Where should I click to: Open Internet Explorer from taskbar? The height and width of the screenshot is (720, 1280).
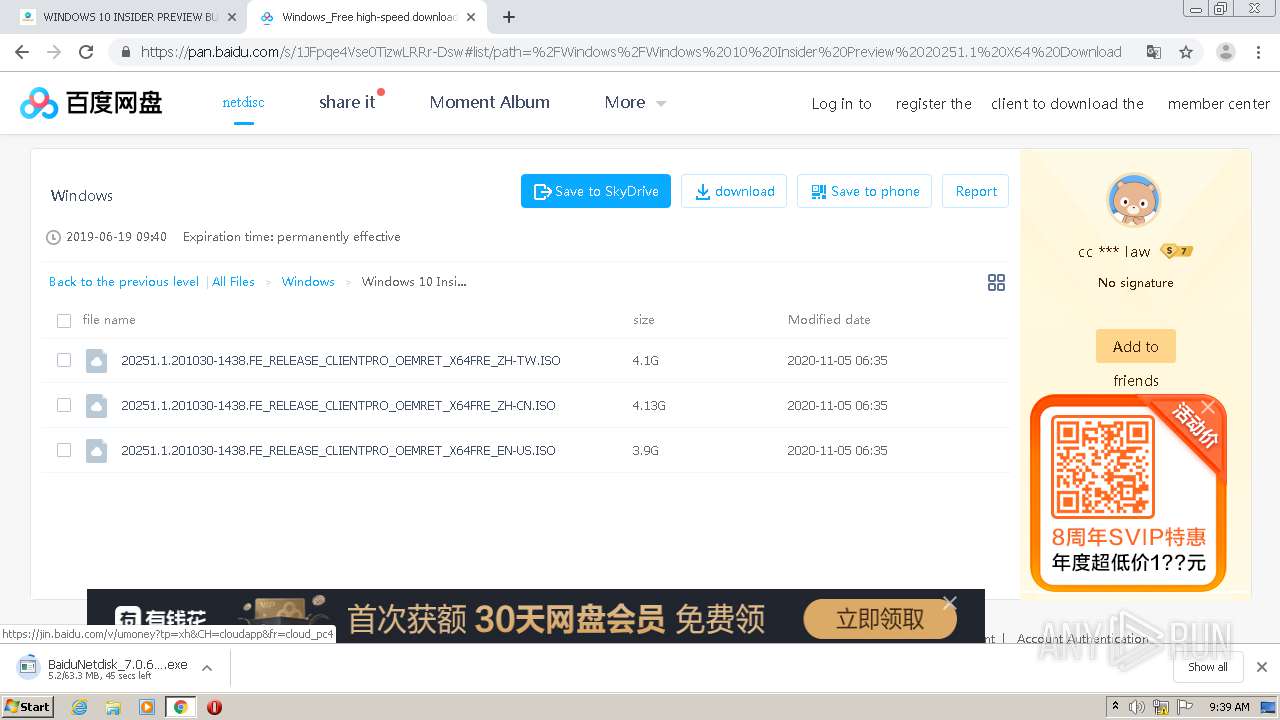click(80, 707)
